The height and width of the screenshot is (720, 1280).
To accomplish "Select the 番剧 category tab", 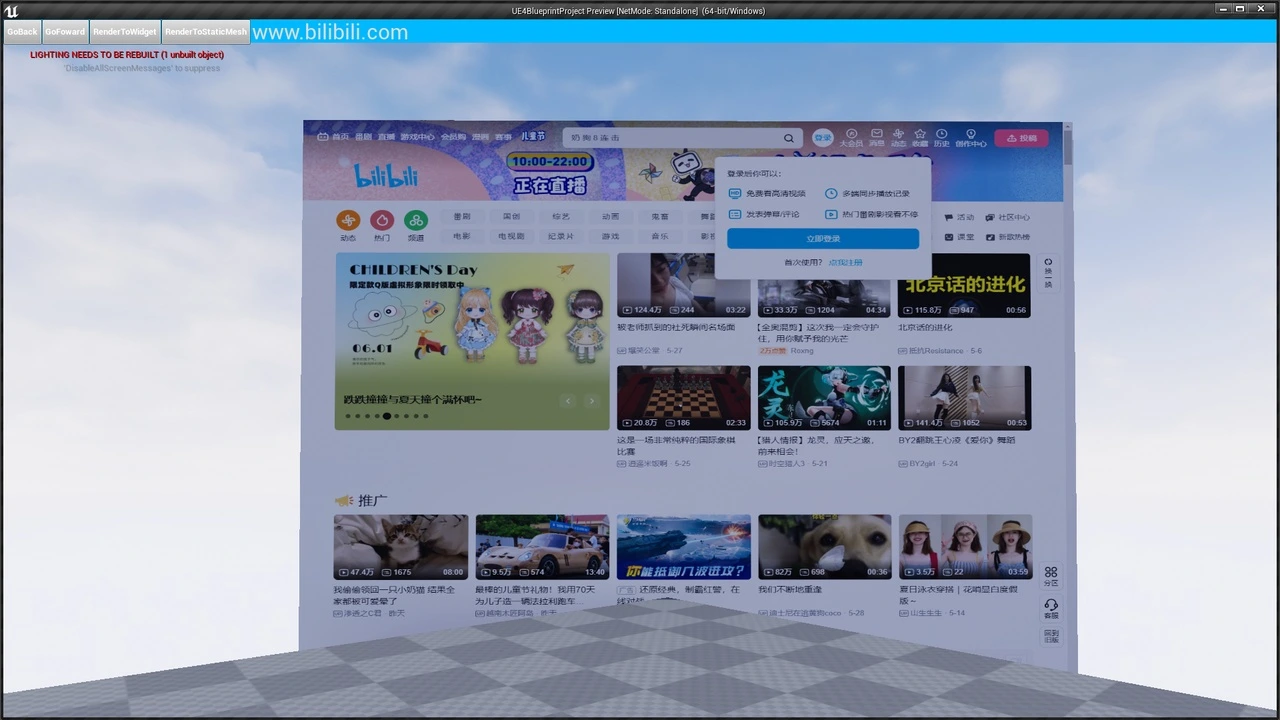I will click(461, 216).
